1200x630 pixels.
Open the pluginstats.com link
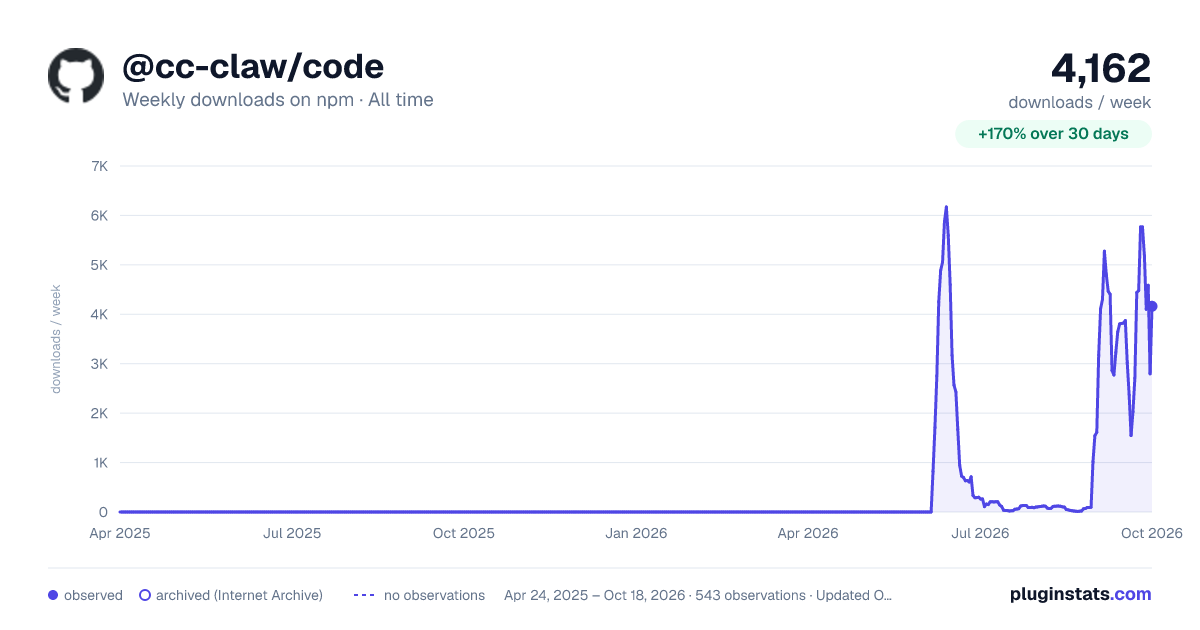pyautogui.click(x=1080, y=594)
